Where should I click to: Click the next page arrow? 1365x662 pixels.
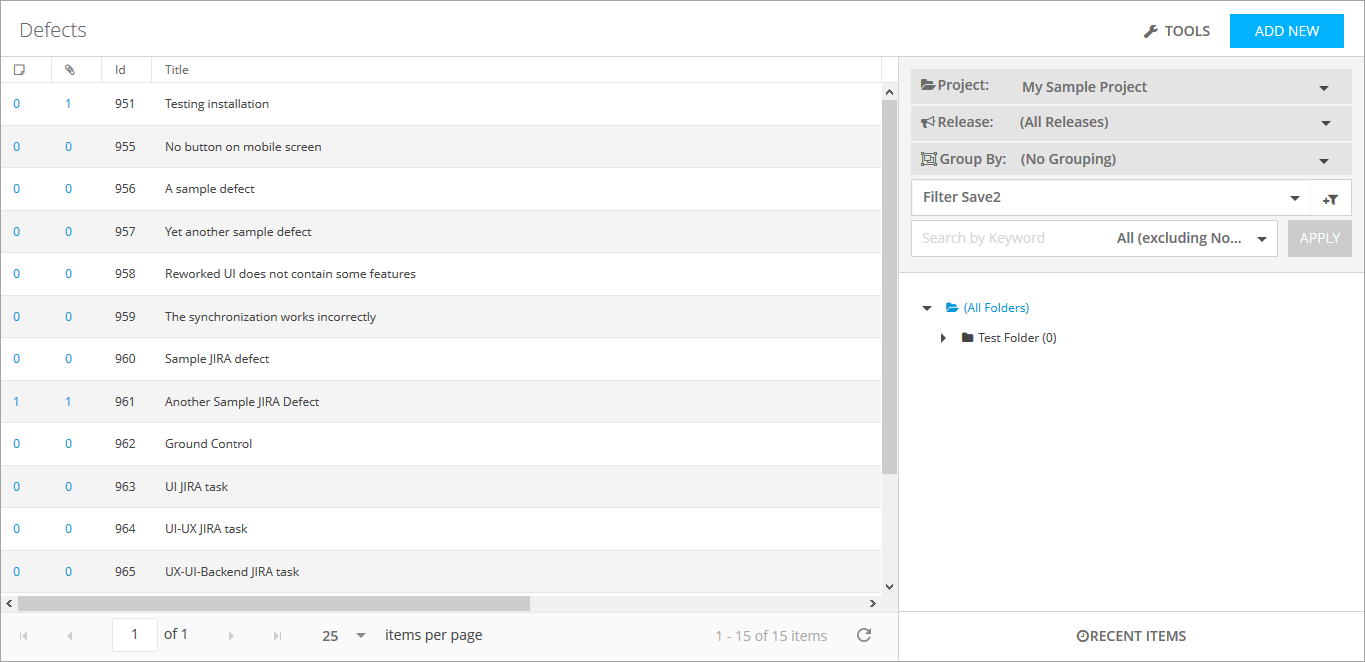[231, 636]
